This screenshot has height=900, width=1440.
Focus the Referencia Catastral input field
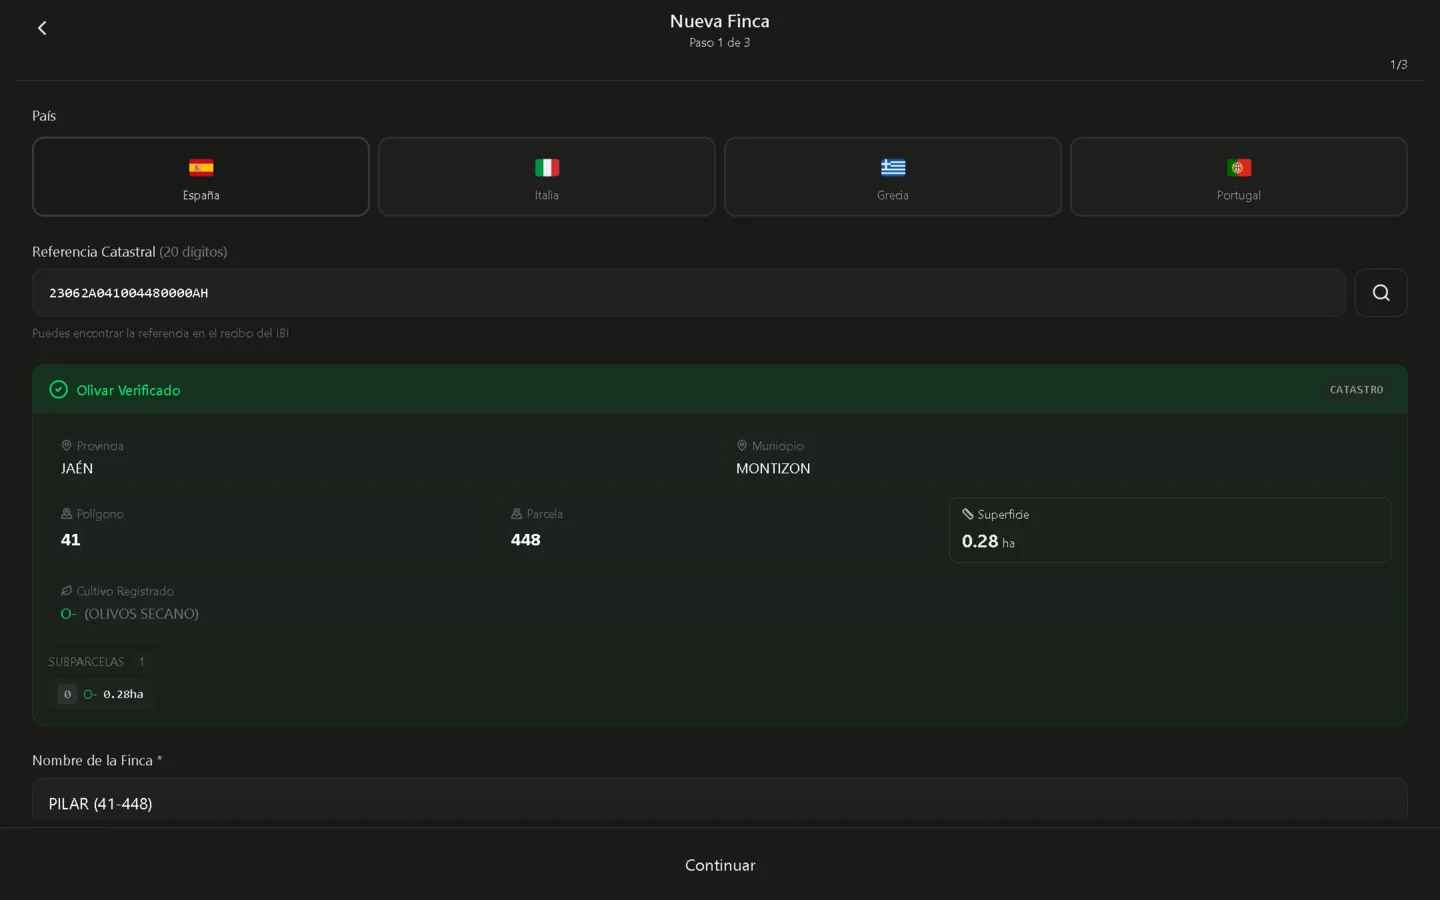click(x=688, y=293)
